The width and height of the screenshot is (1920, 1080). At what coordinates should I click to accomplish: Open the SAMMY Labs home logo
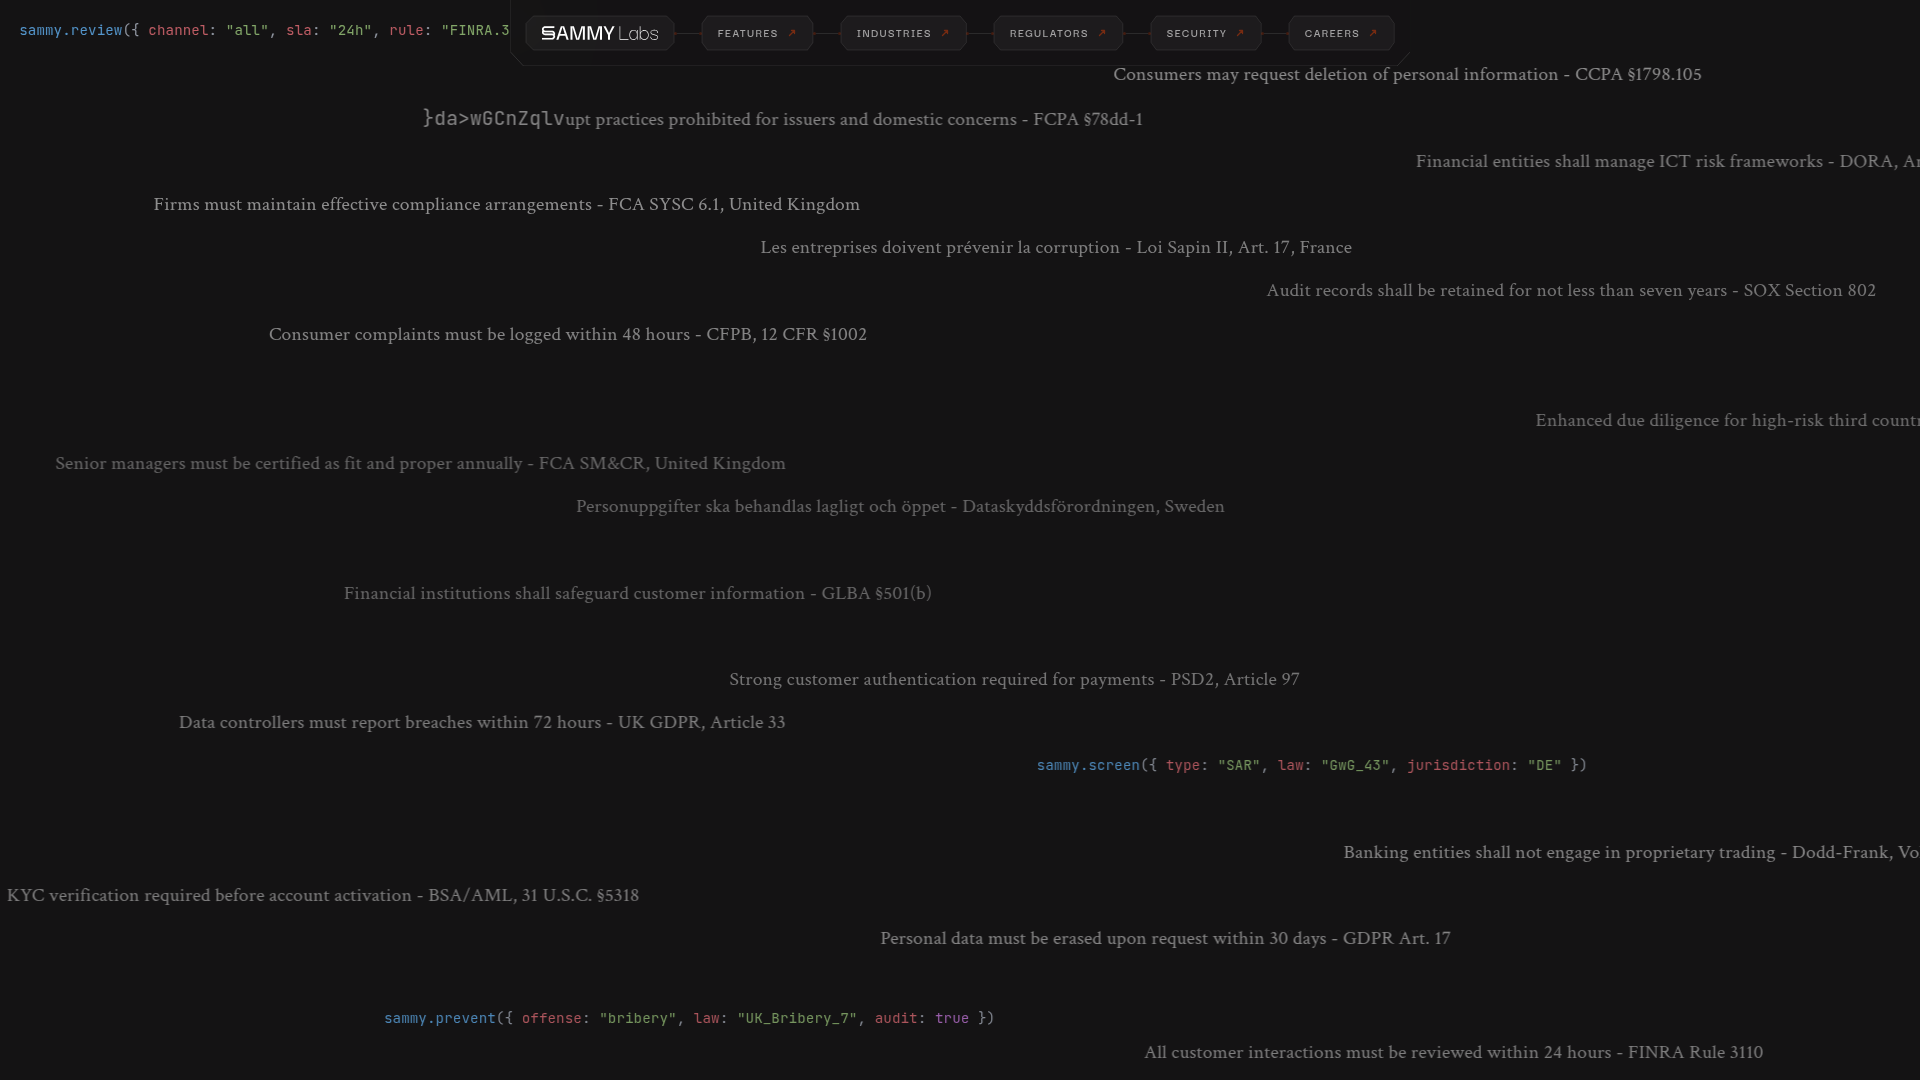[599, 33]
